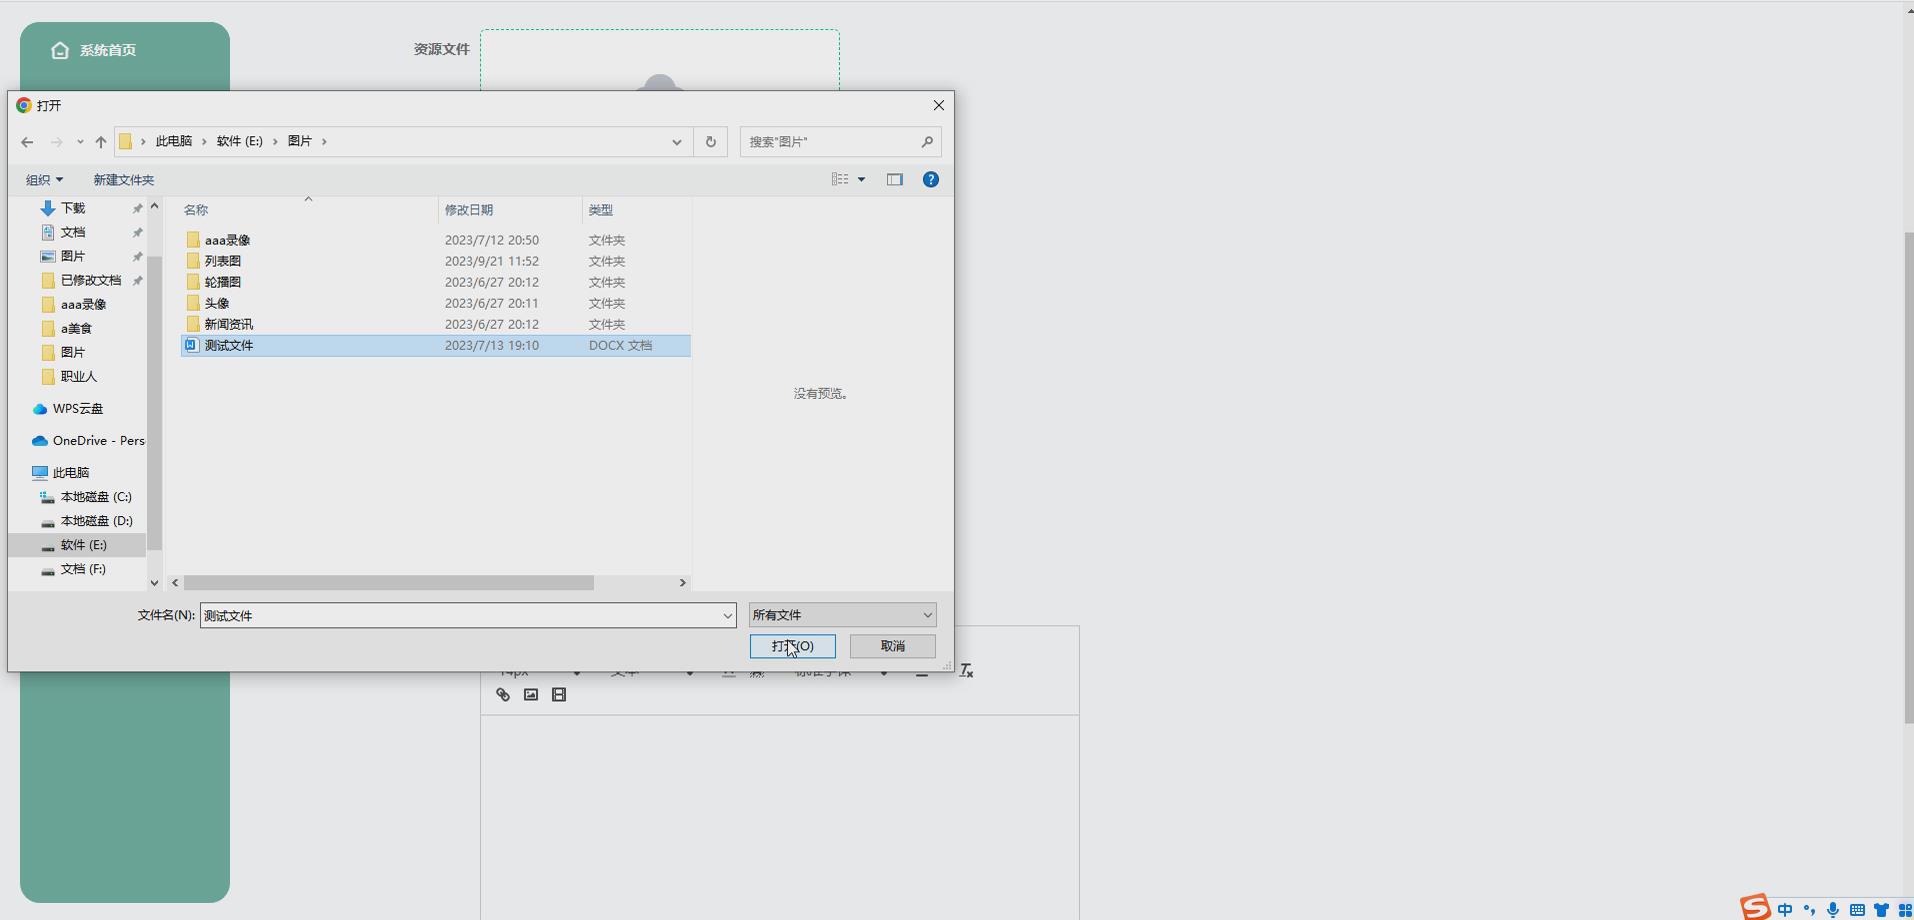Refresh the 图片 folder listing
The height and width of the screenshot is (920, 1914).
pos(710,142)
